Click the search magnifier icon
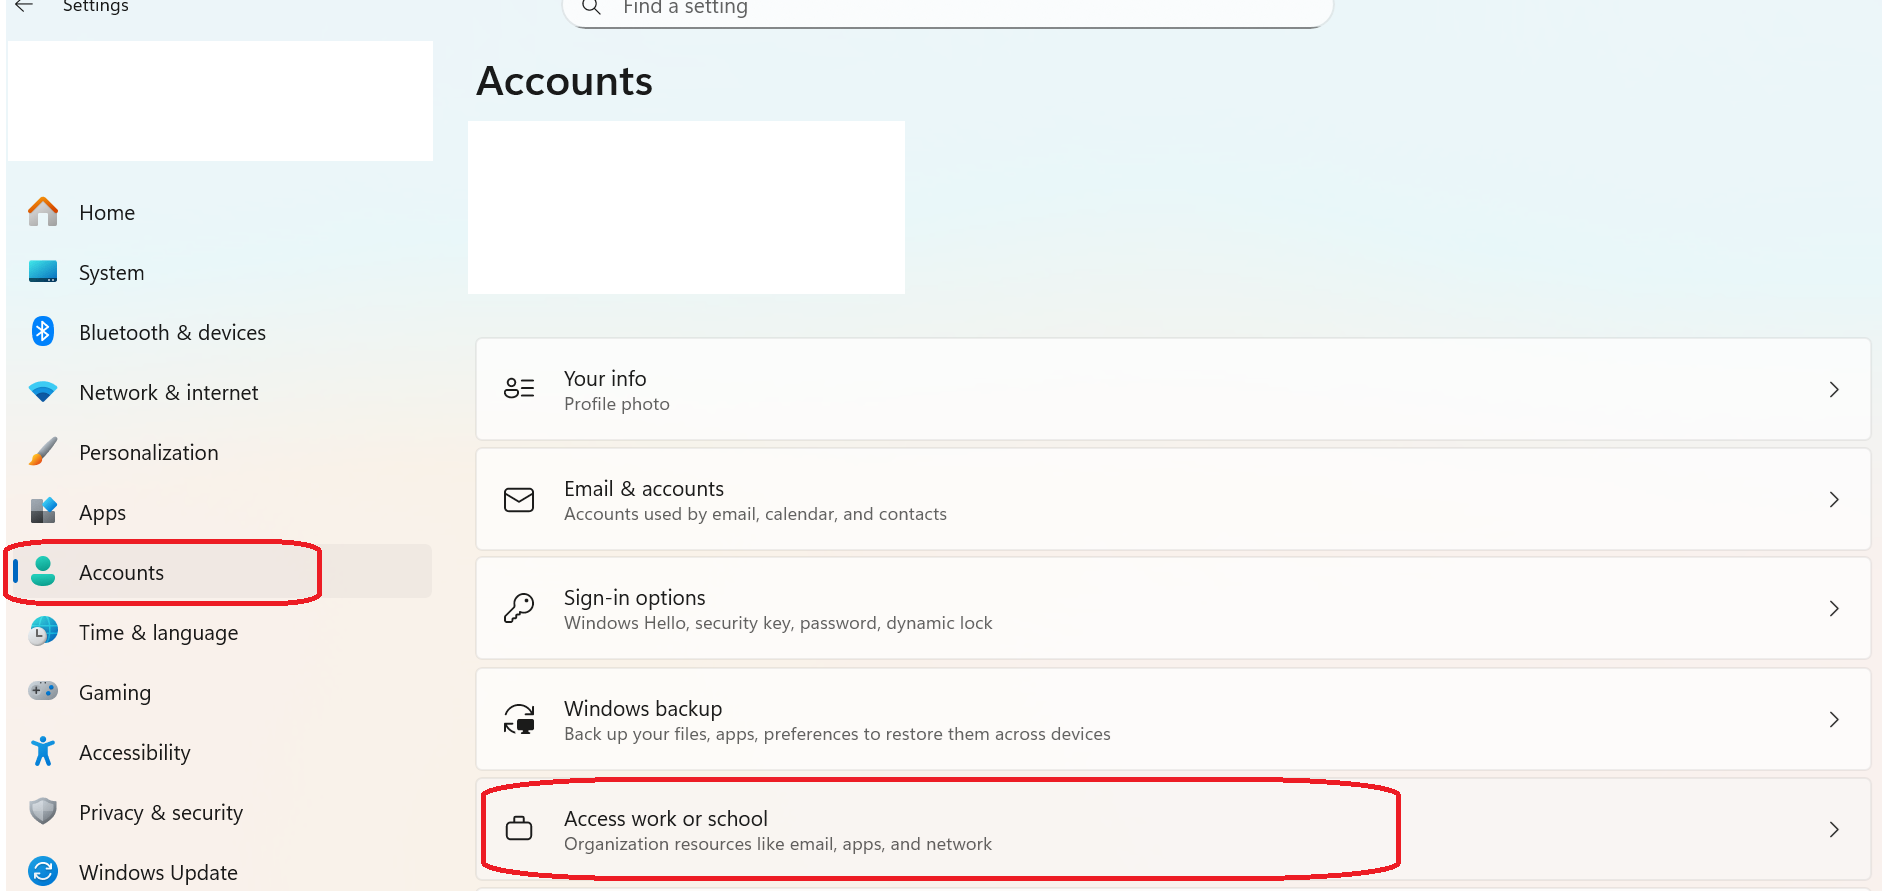Screen dimensions: 1882x891 click(x=591, y=8)
